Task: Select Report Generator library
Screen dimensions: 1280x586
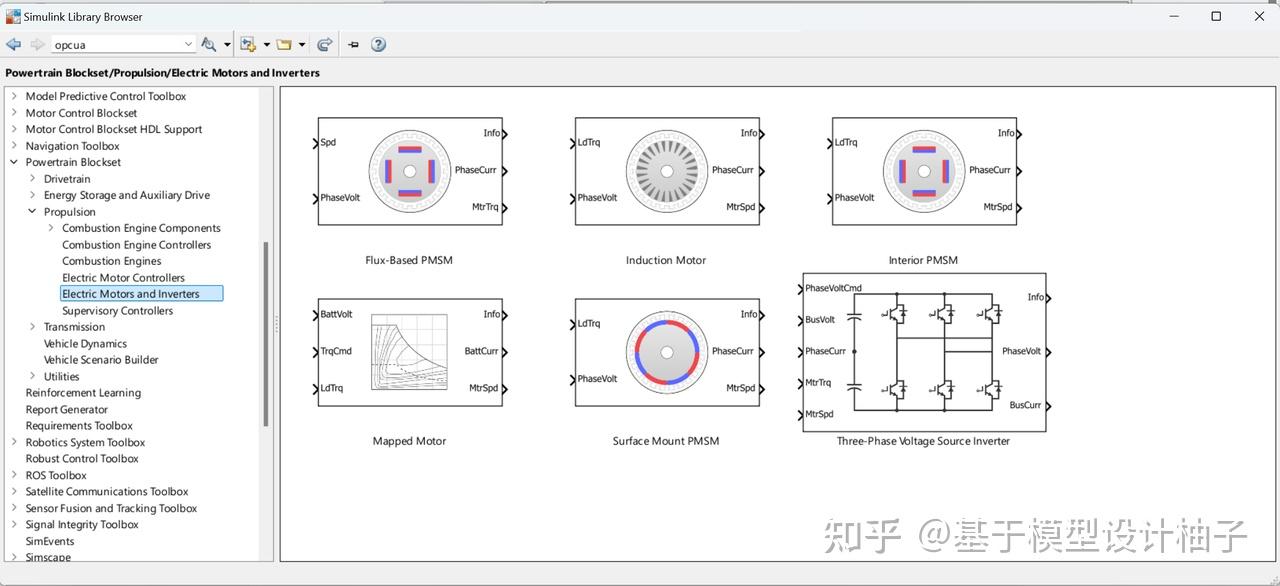Action: point(67,409)
